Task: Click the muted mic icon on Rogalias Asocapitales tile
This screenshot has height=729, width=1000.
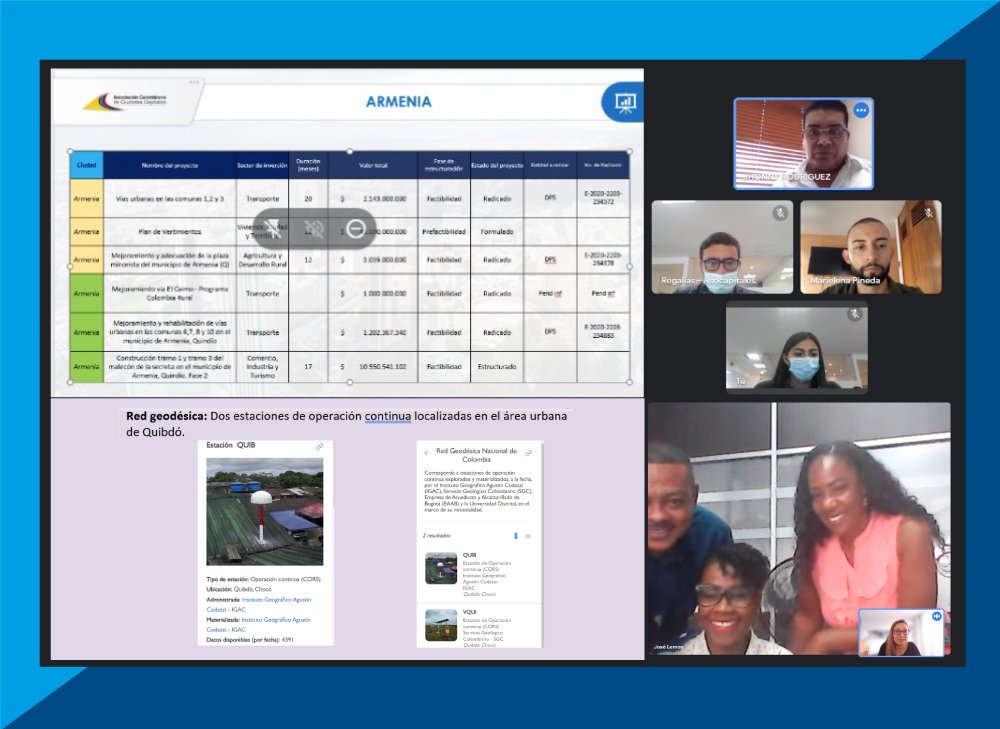Action: coord(779,213)
